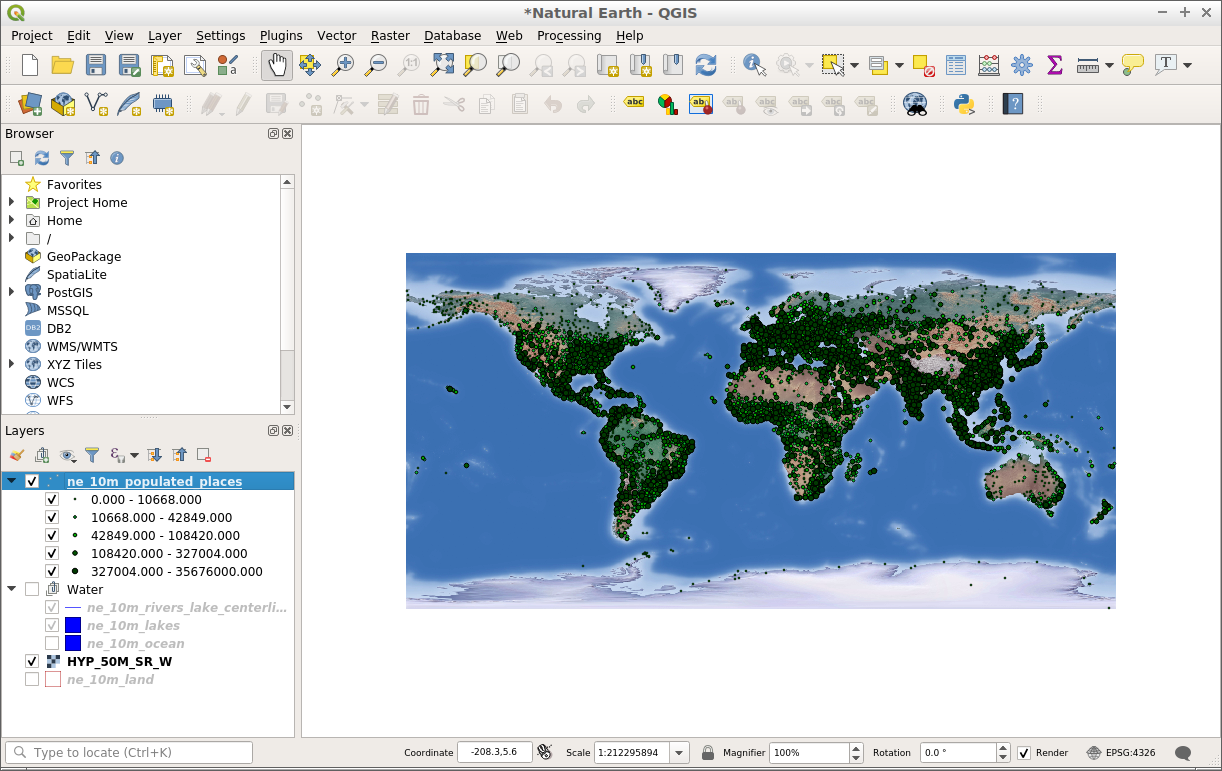
Task: Collapse the Water layer group
Action: pyautogui.click(x=12, y=589)
